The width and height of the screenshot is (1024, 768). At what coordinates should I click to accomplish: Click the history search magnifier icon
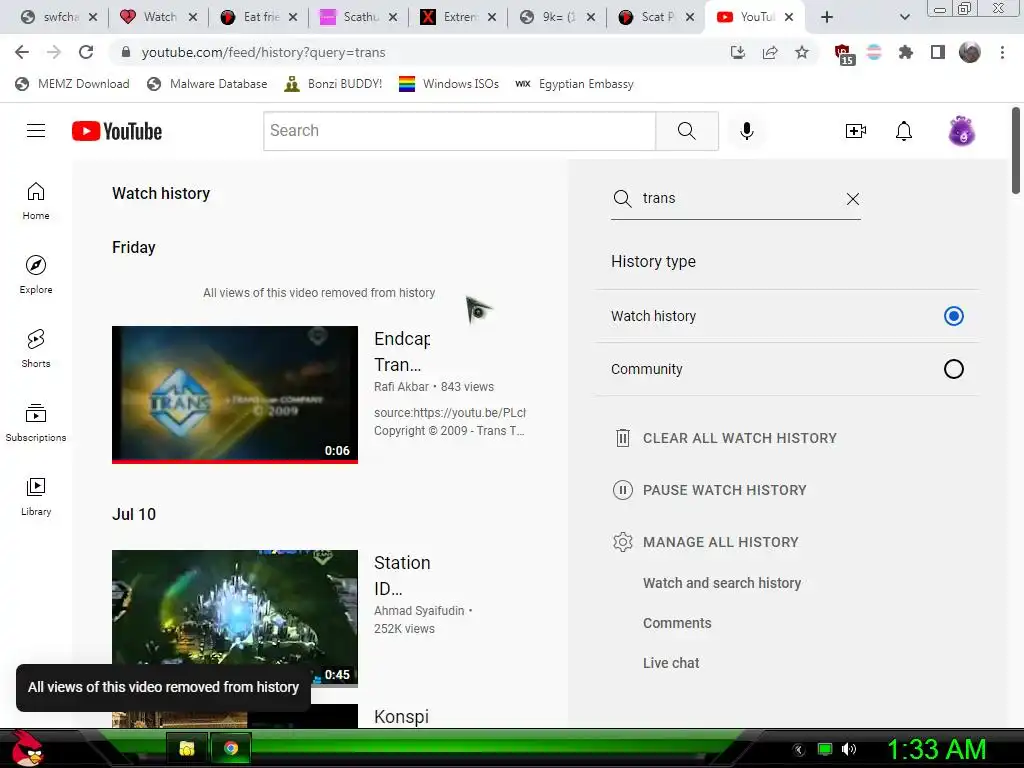(622, 199)
